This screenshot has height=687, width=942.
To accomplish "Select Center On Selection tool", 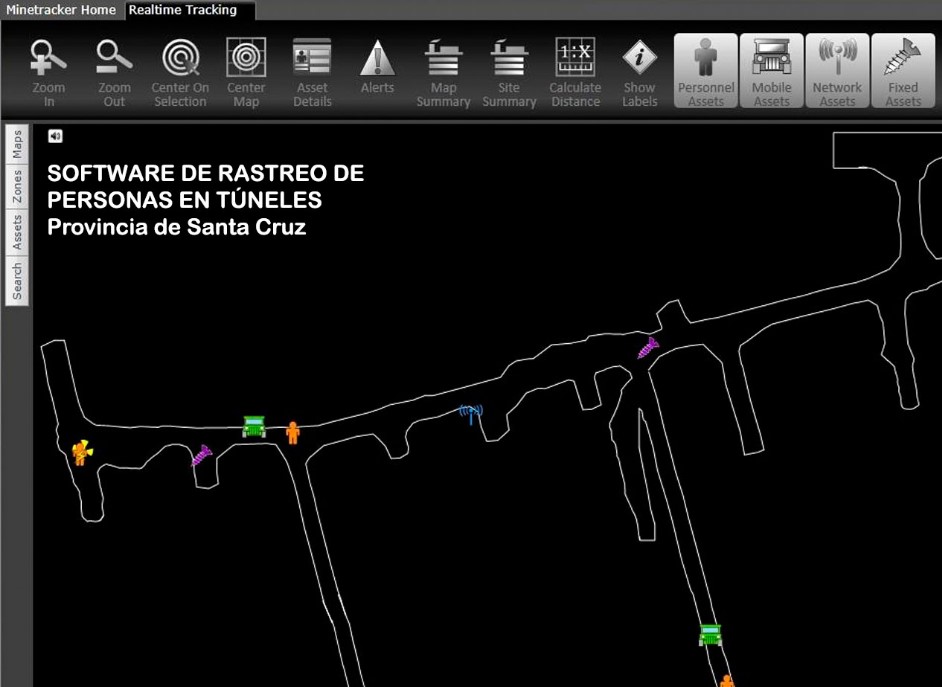I will point(180,73).
